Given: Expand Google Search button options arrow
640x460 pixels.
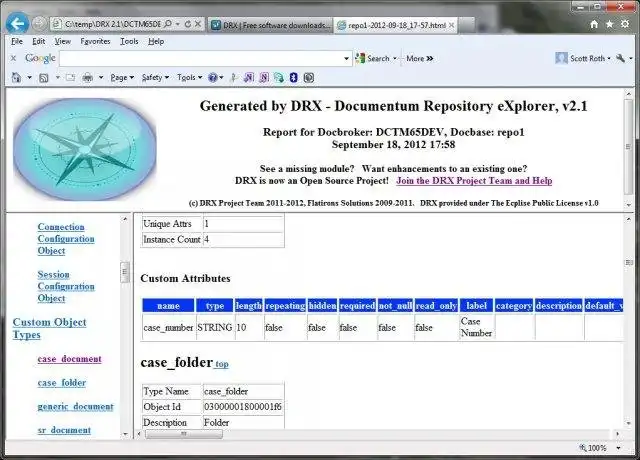Looking at the screenshot, I should [x=395, y=59].
